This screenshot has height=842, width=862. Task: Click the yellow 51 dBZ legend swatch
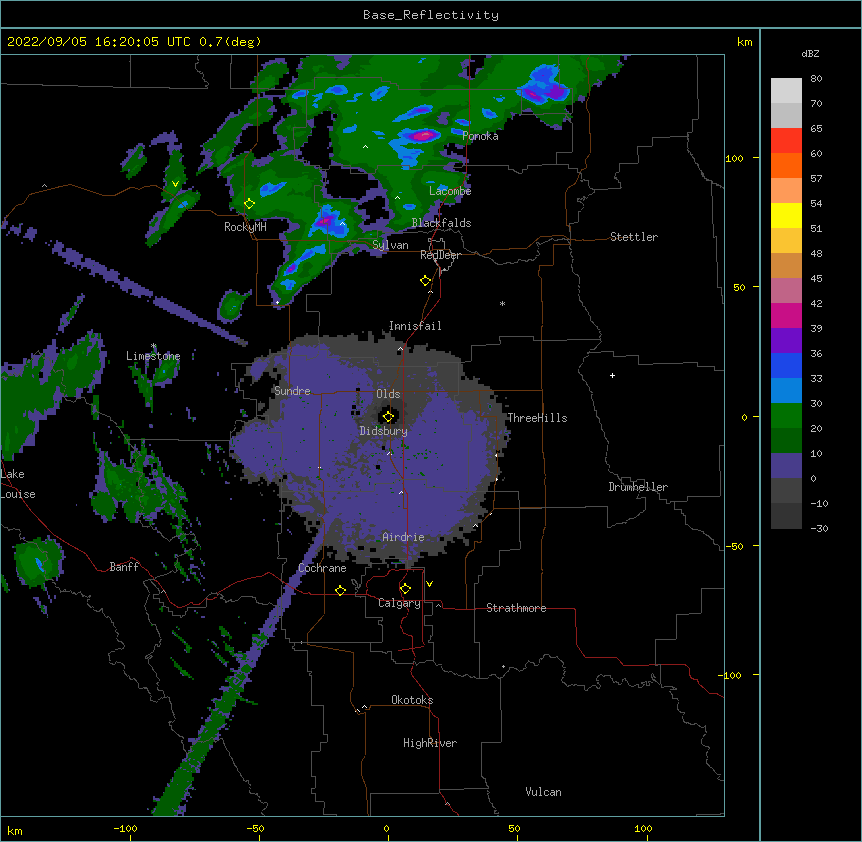[786, 215]
